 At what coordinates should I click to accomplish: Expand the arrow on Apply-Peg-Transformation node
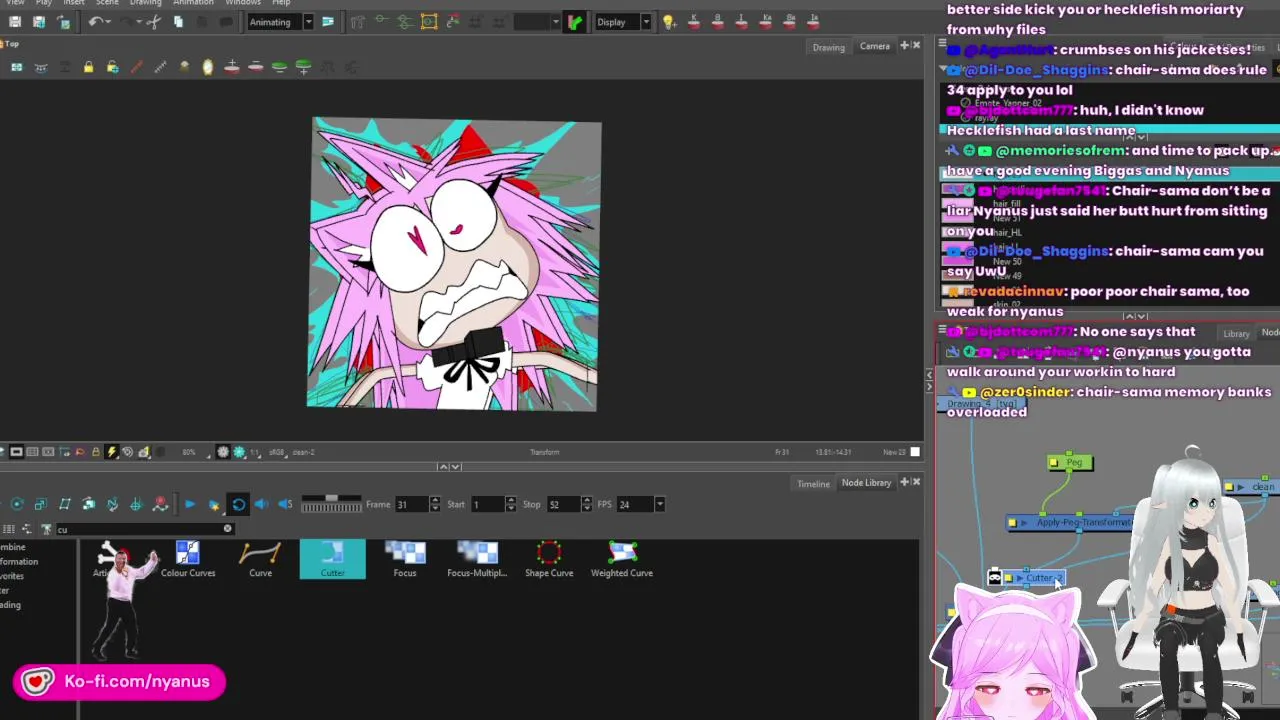(1025, 522)
